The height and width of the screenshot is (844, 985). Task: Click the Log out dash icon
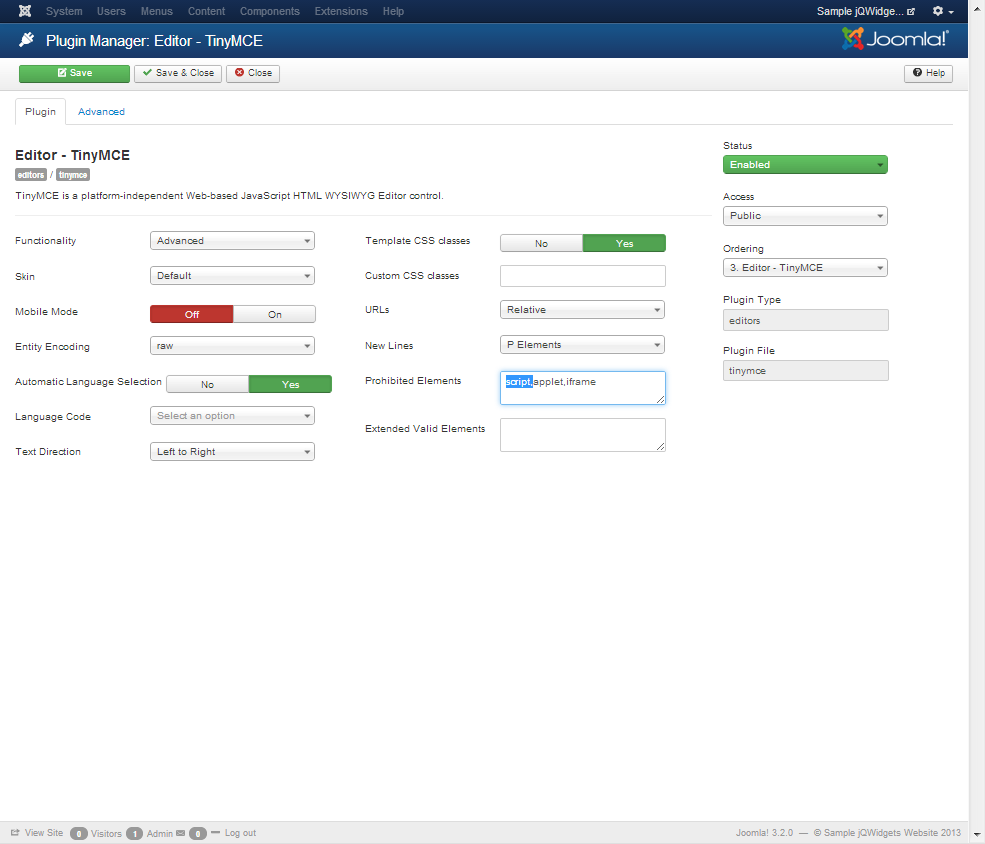[215, 833]
